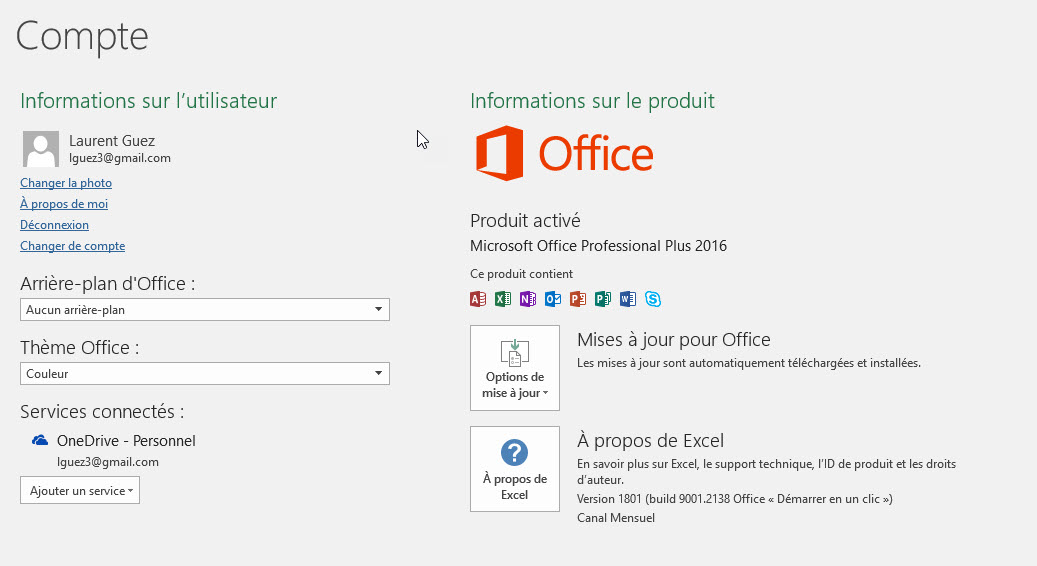The image size is (1037, 566).
Task: Click the Word app icon
Action: point(628,299)
